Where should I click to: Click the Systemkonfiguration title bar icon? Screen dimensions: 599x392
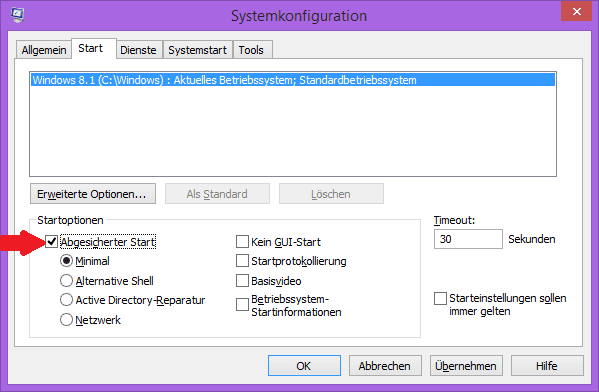(18, 15)
